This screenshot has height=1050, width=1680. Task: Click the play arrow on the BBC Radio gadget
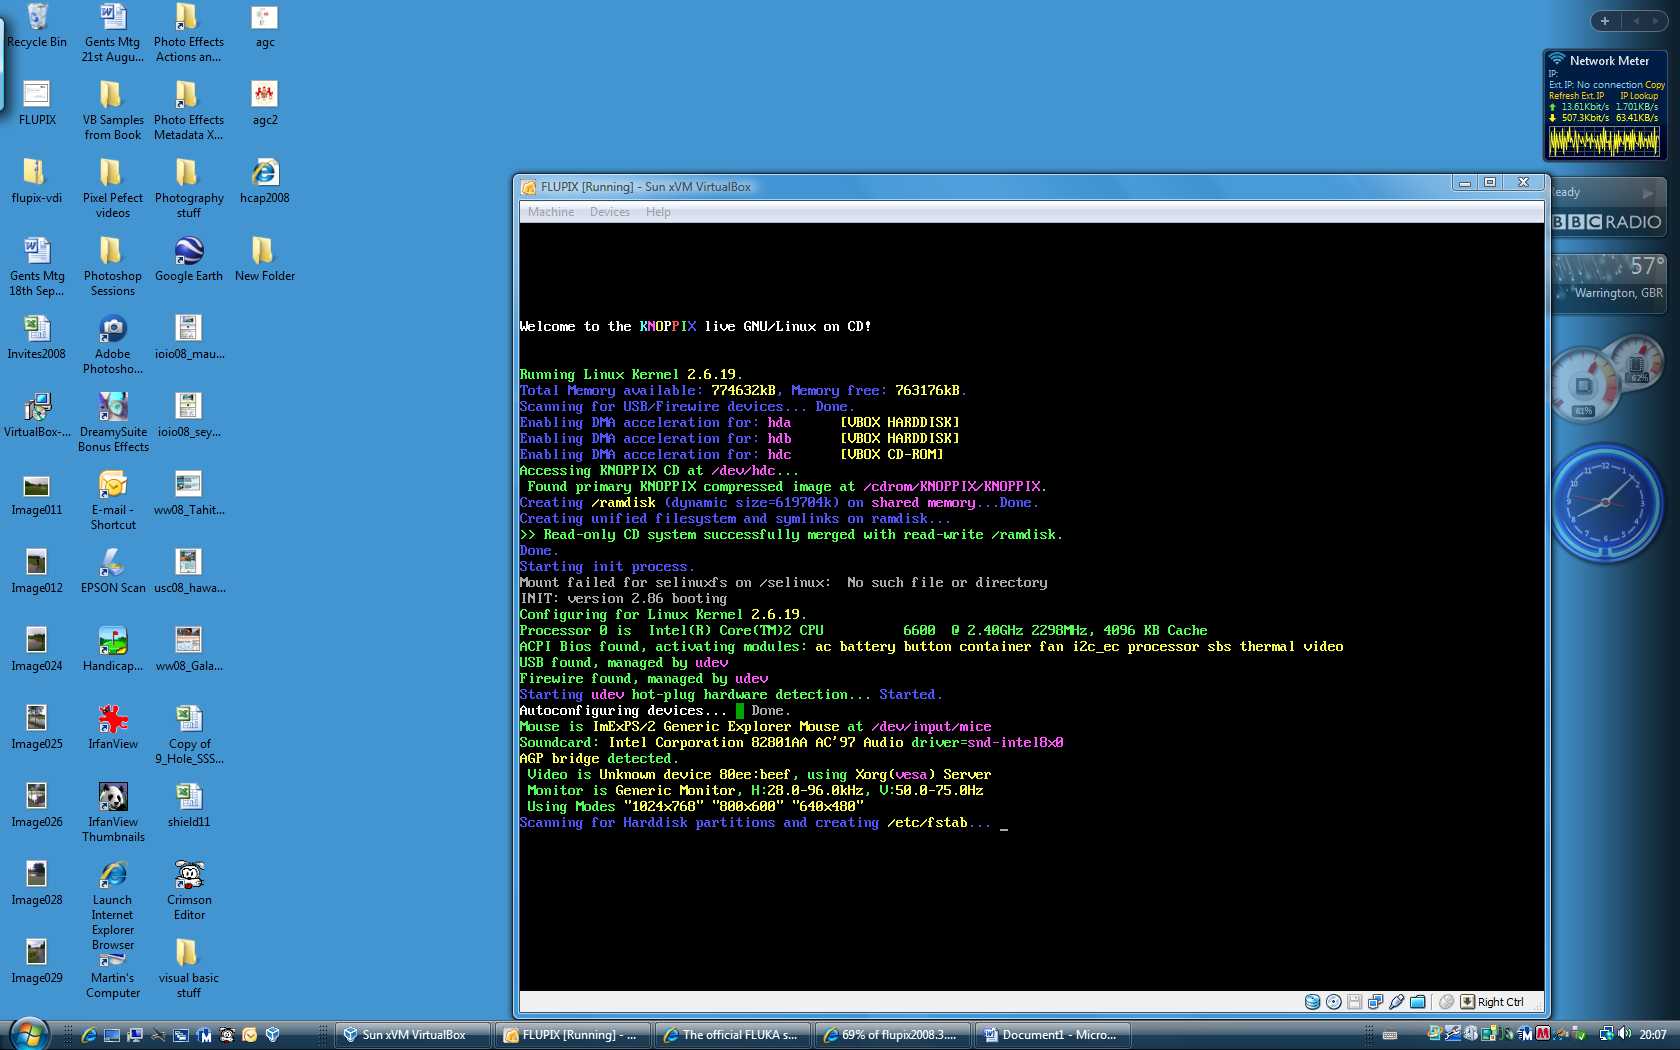(x=1647, y=193)
